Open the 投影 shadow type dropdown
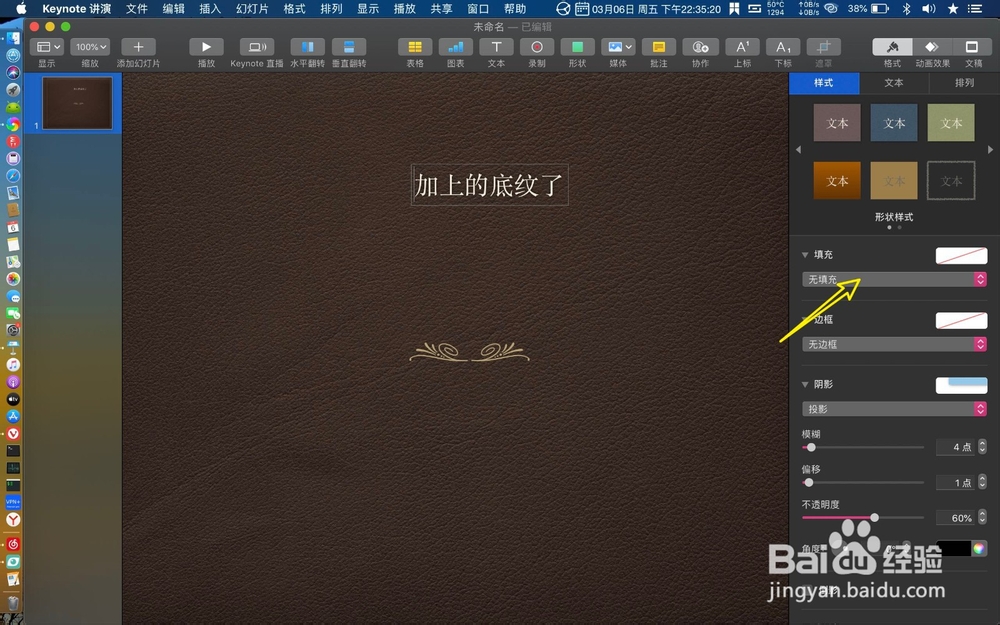 coord(894,409)
